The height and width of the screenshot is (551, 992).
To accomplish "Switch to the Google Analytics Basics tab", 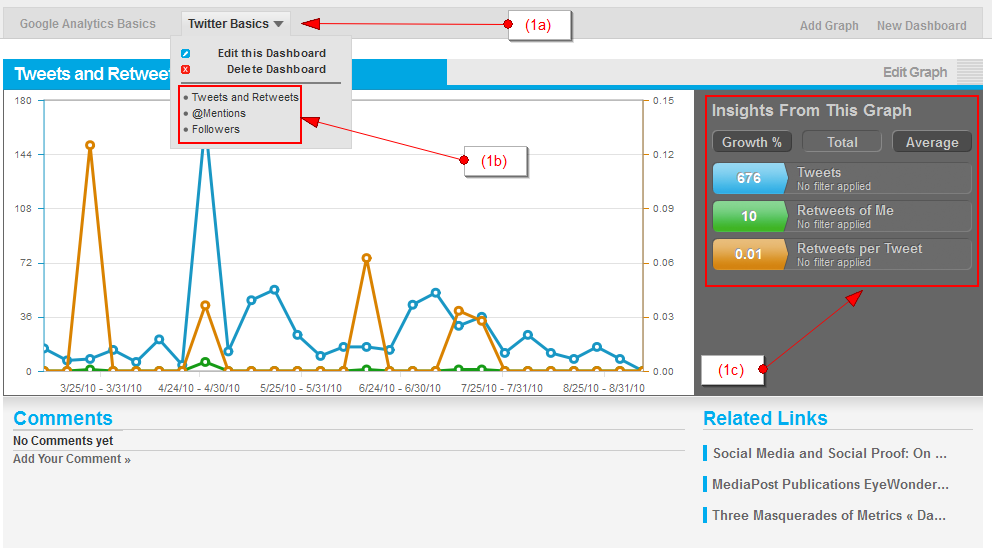I will pos(87,24).
